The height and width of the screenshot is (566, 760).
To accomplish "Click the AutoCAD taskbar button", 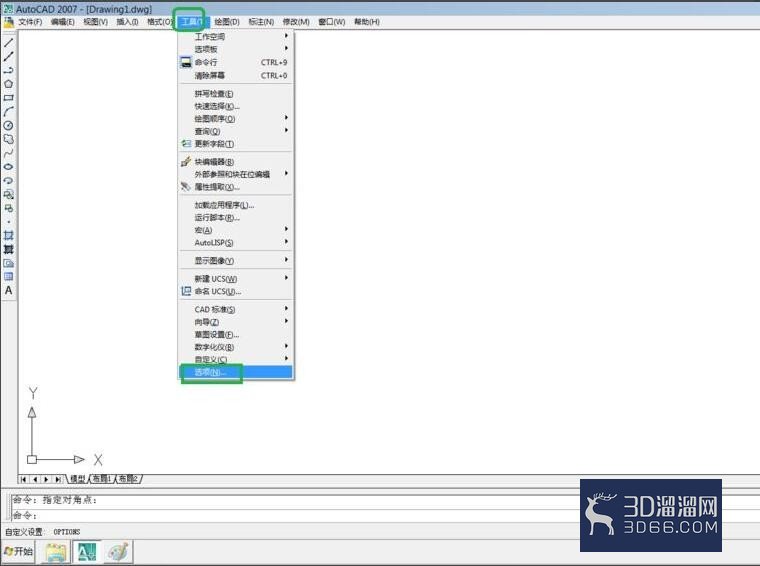I will coord(87,552).
